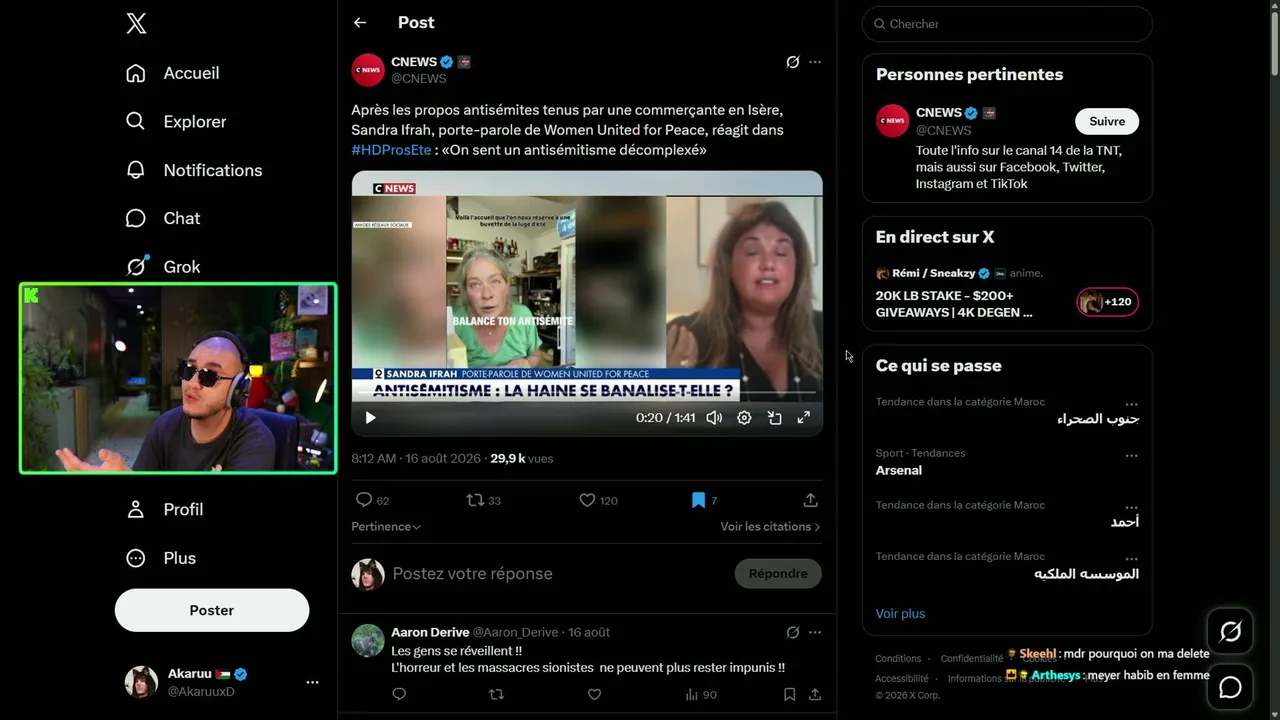Like the CNEWS post
Viewport: 1280px width, 720px height.
click(598, 500)
